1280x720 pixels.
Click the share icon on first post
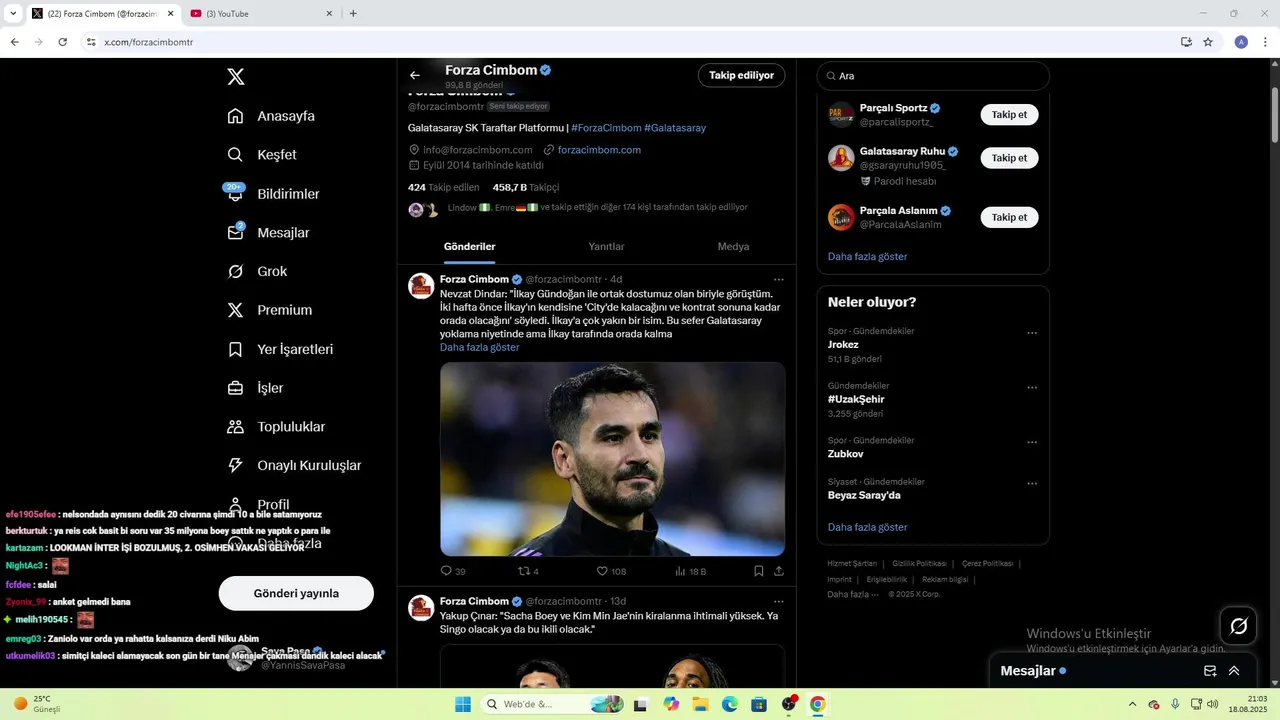(x=779, y=571)
